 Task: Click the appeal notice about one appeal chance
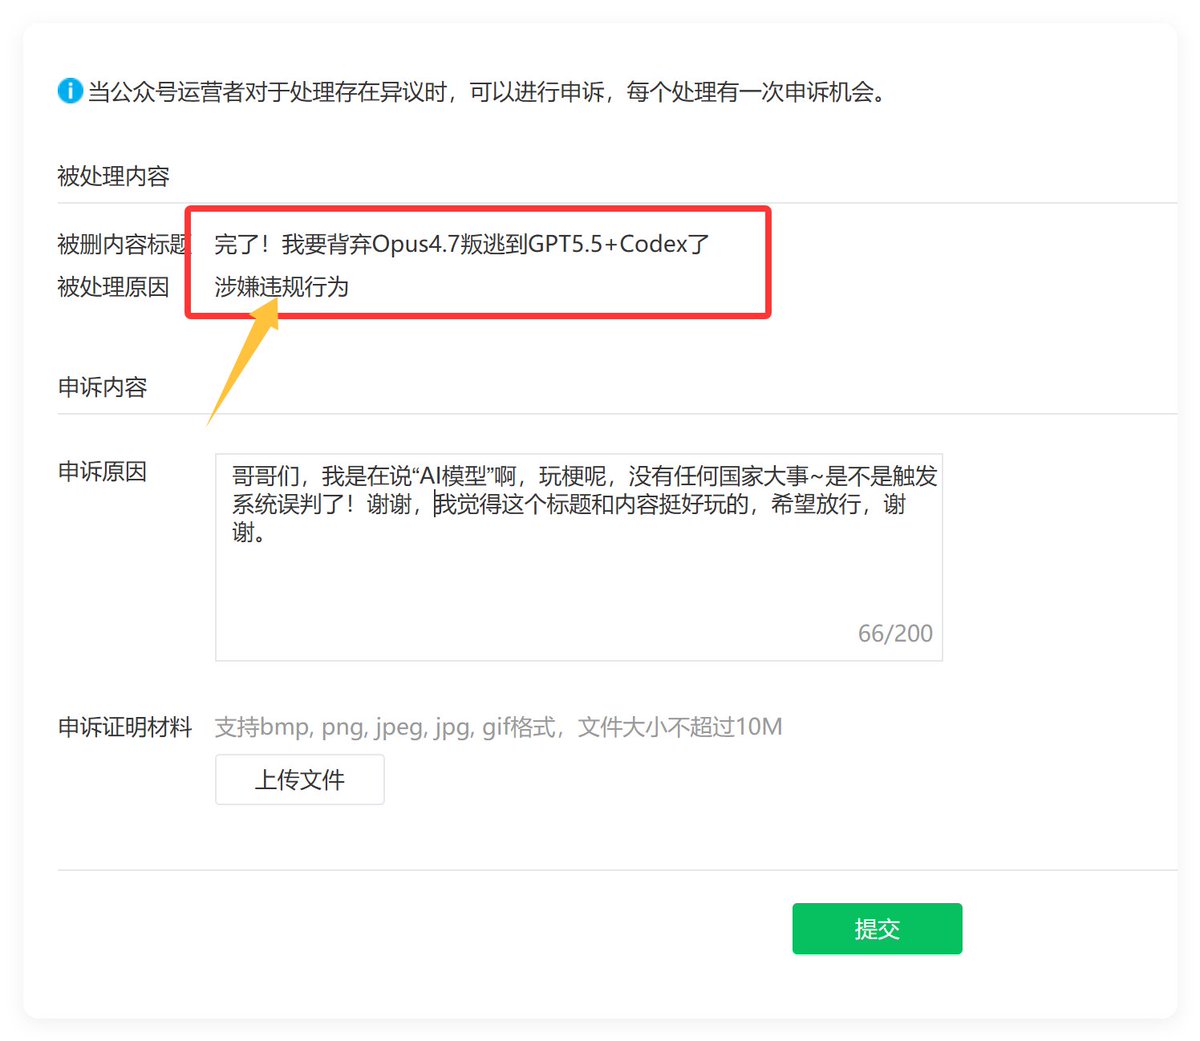coord(487,92)
